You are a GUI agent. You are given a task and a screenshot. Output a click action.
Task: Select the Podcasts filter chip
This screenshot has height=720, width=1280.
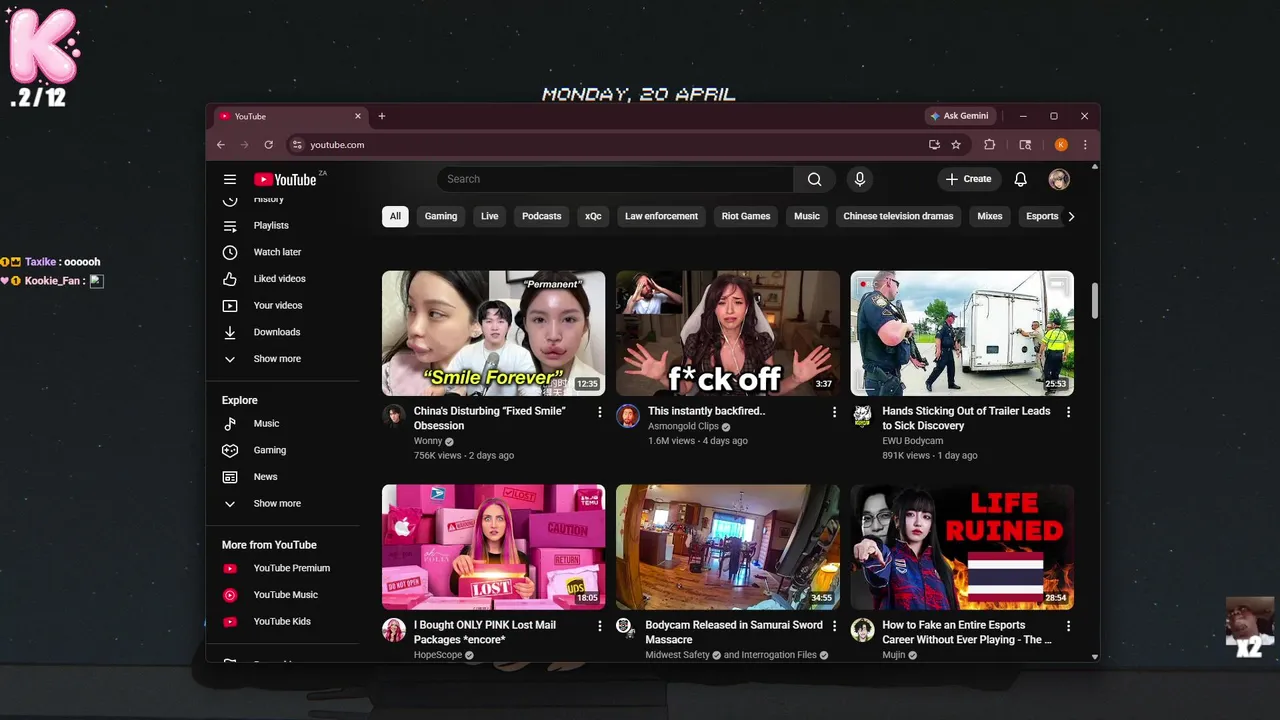pos(542,216)
